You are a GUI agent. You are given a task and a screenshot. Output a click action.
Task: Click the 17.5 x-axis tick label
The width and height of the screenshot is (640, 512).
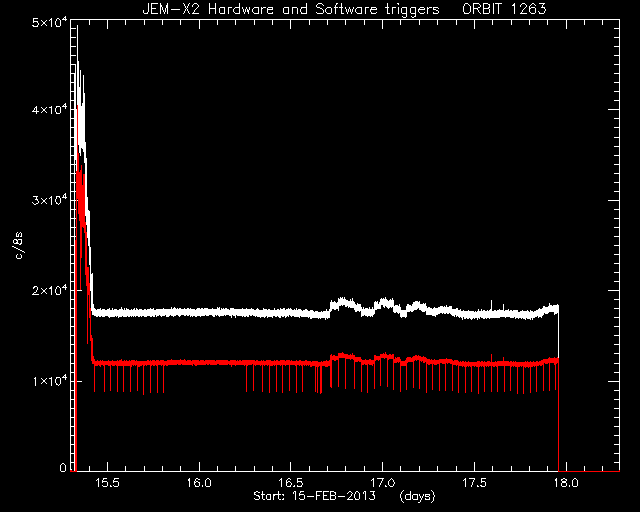point(474,483)
